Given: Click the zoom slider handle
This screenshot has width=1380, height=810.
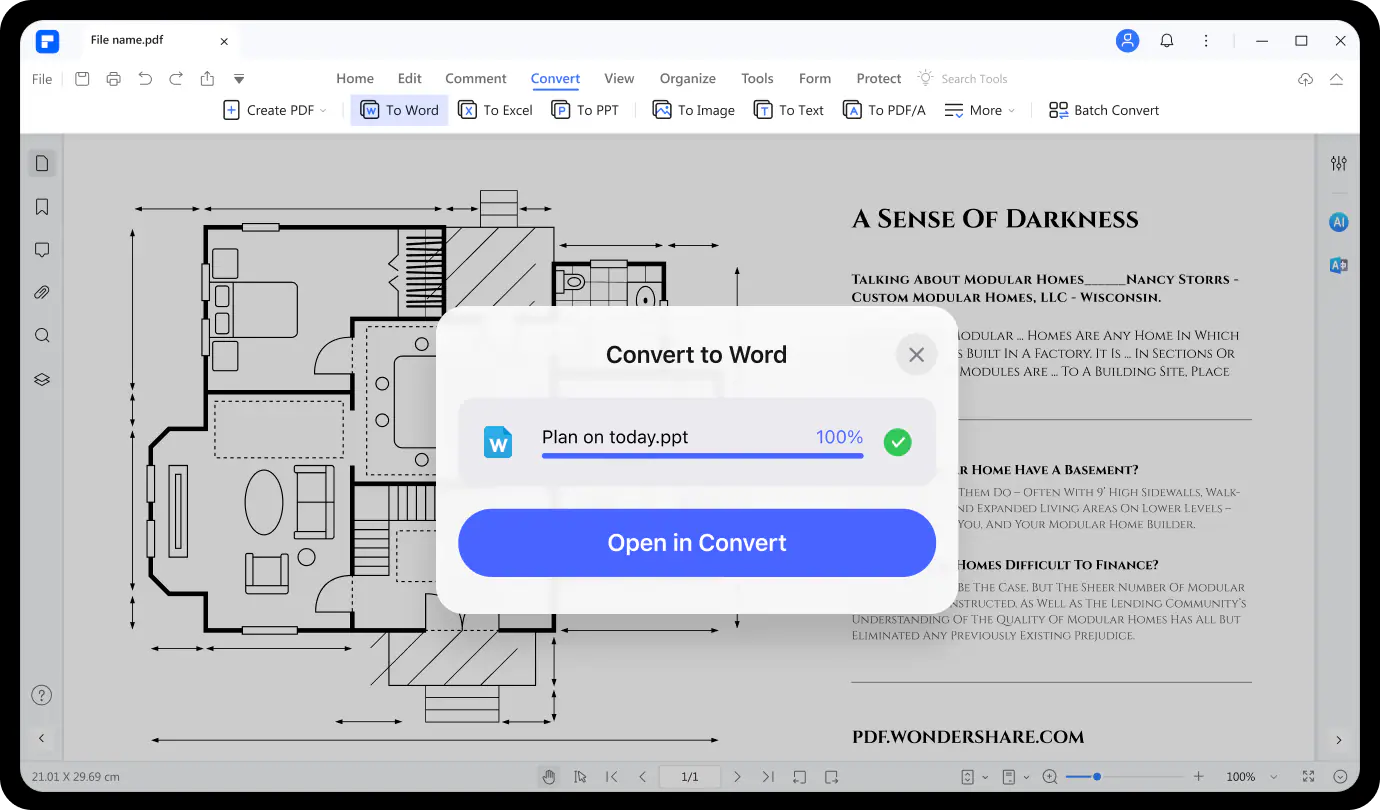Looking at the screenshot, I should (x=1097, y=777).
